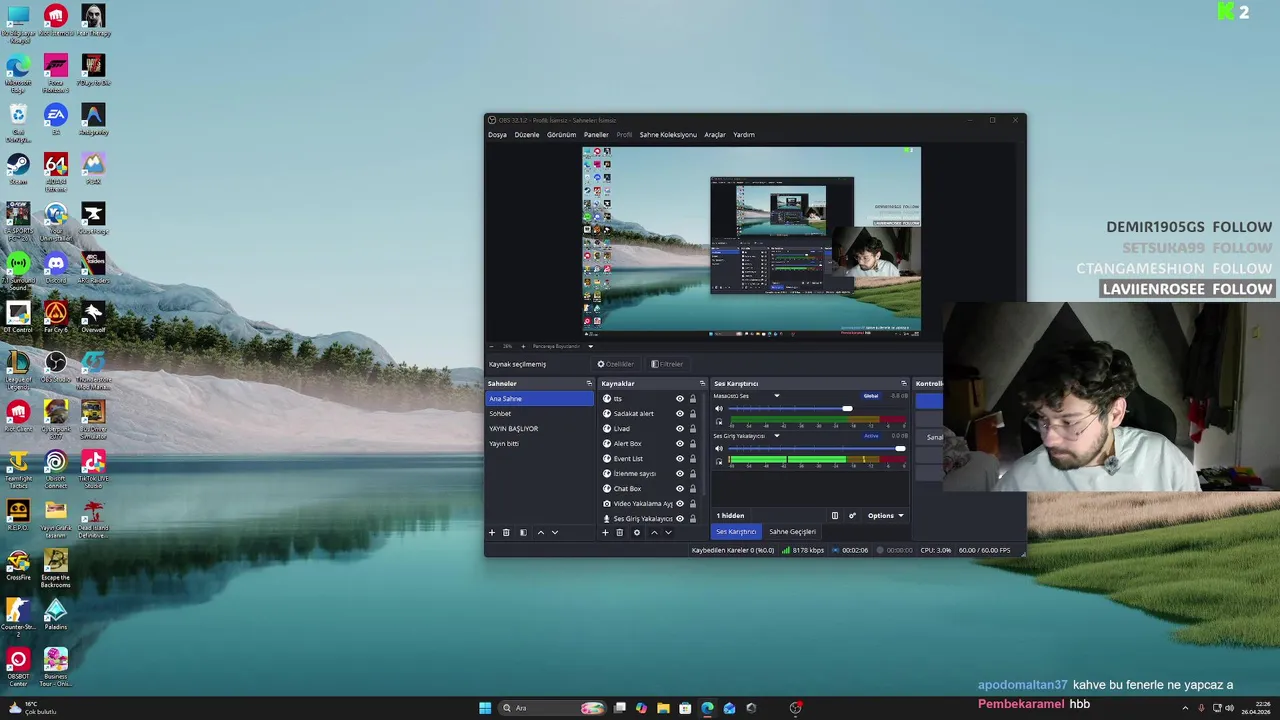This screenshot has width=1280, height=720.
Task: Unlock the tts source
Action: (693, 399)
